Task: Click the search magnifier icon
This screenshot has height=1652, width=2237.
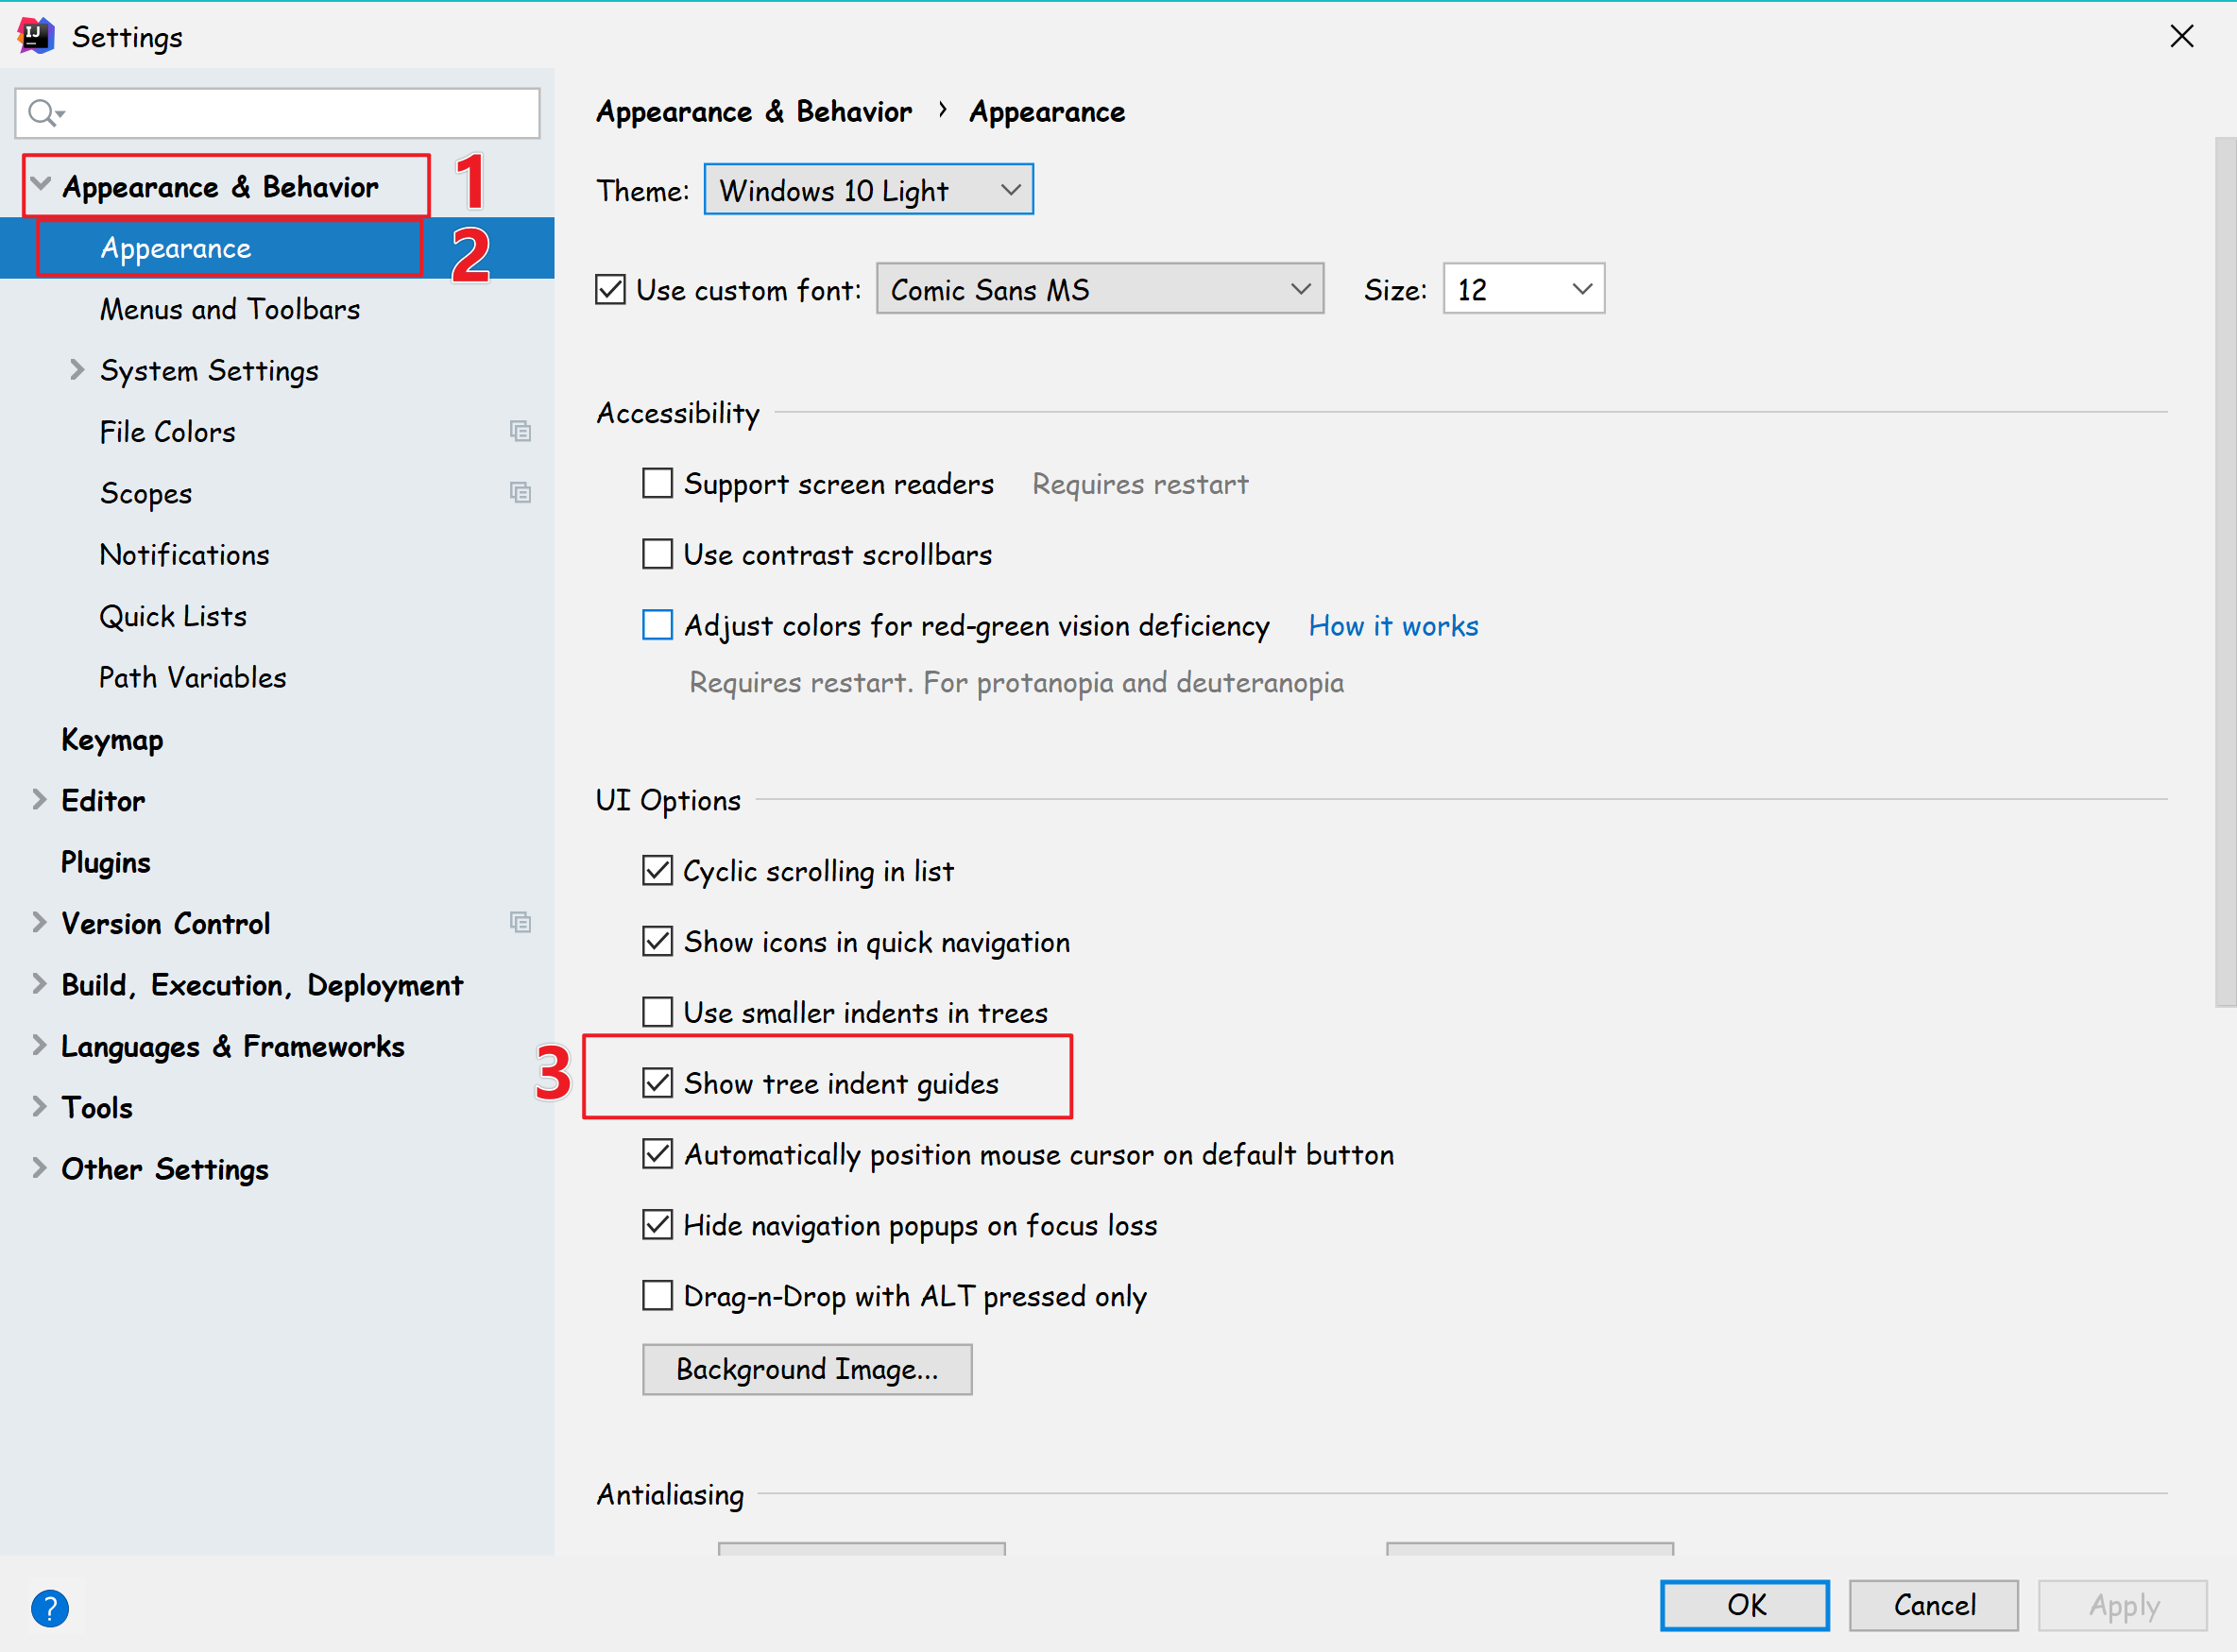Action: tap(42, 113)
